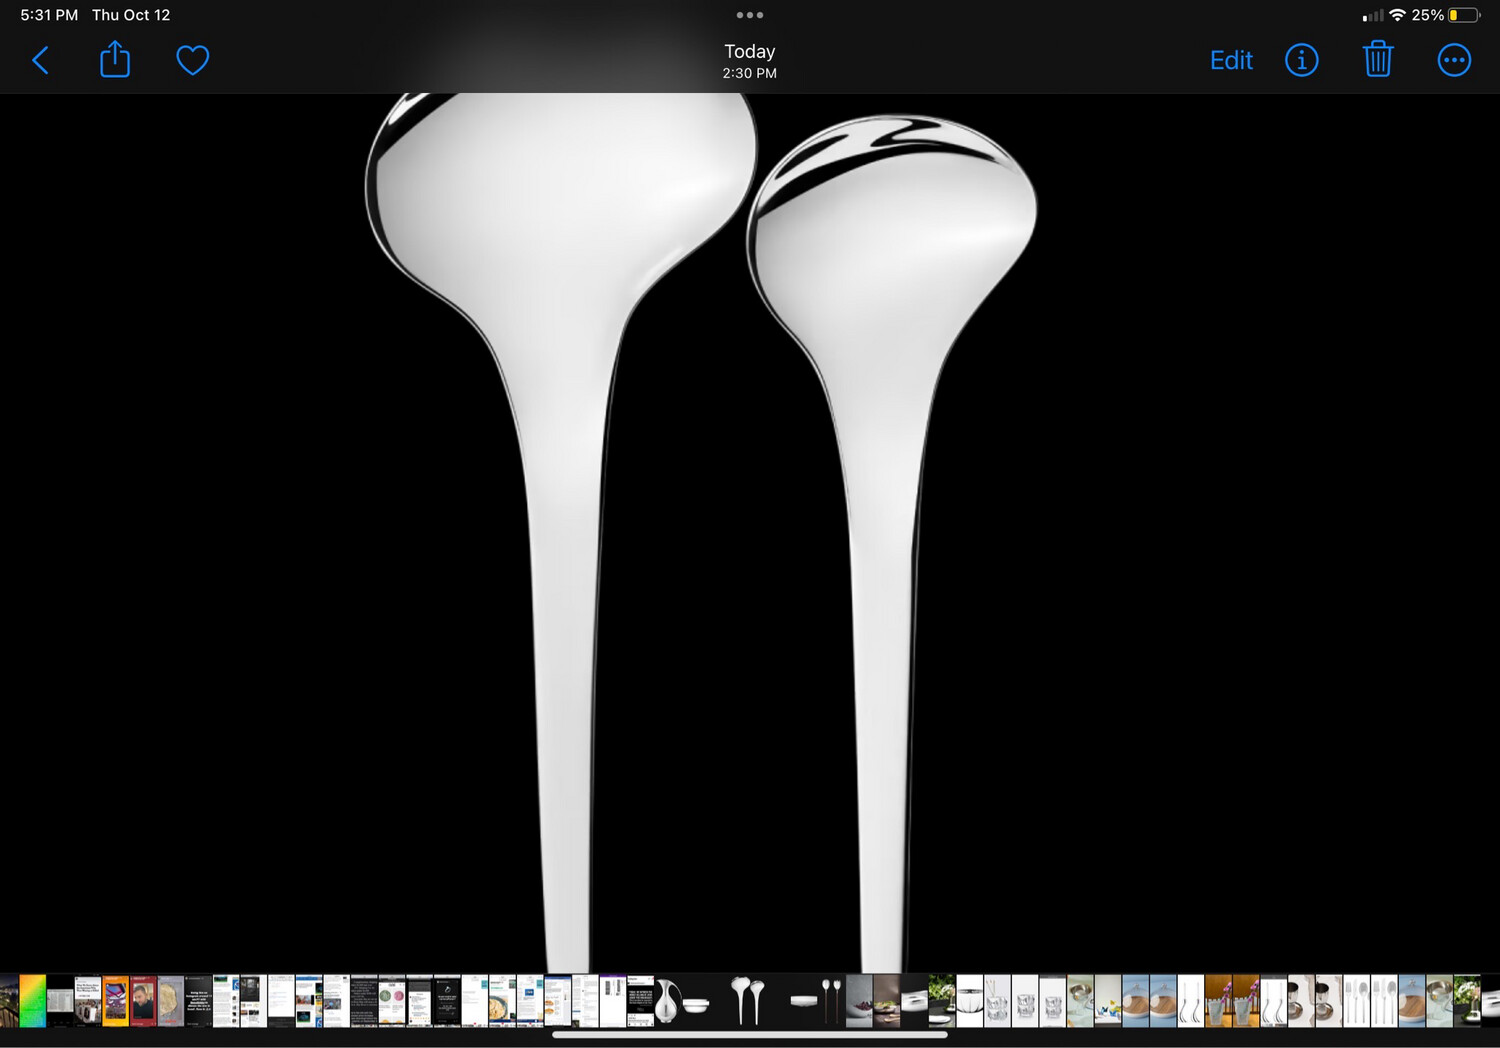
Task: Tap the home indicator bar at bottom
Action: click(750, 1035)
